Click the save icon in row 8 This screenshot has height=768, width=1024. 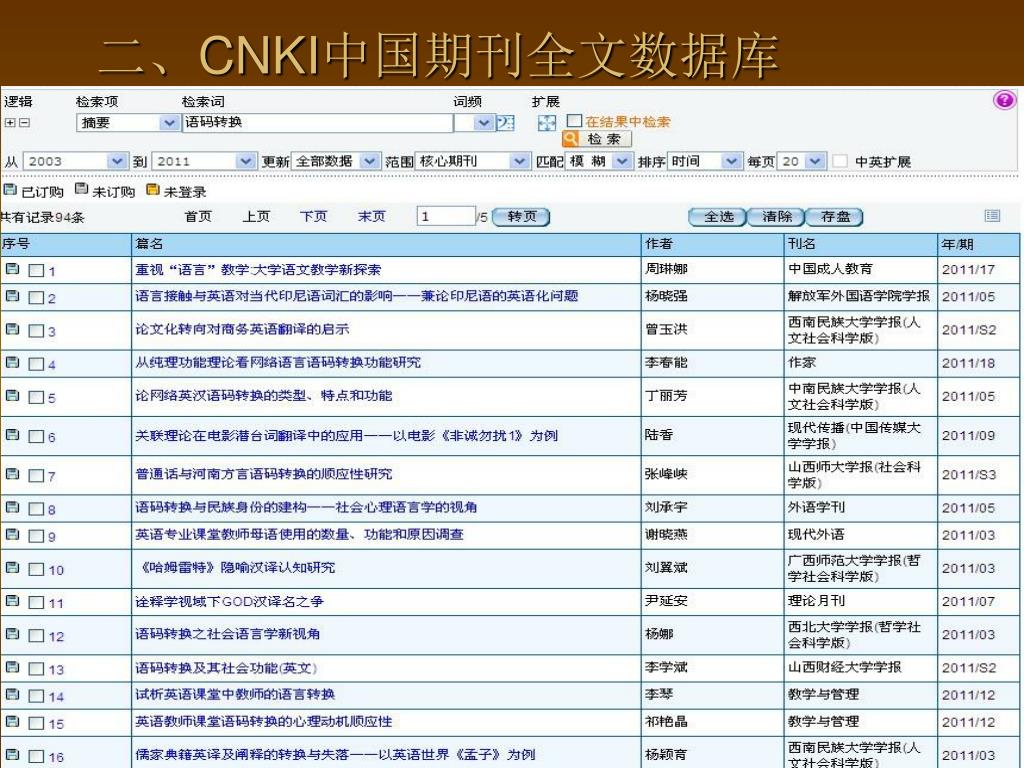point(12,507)
